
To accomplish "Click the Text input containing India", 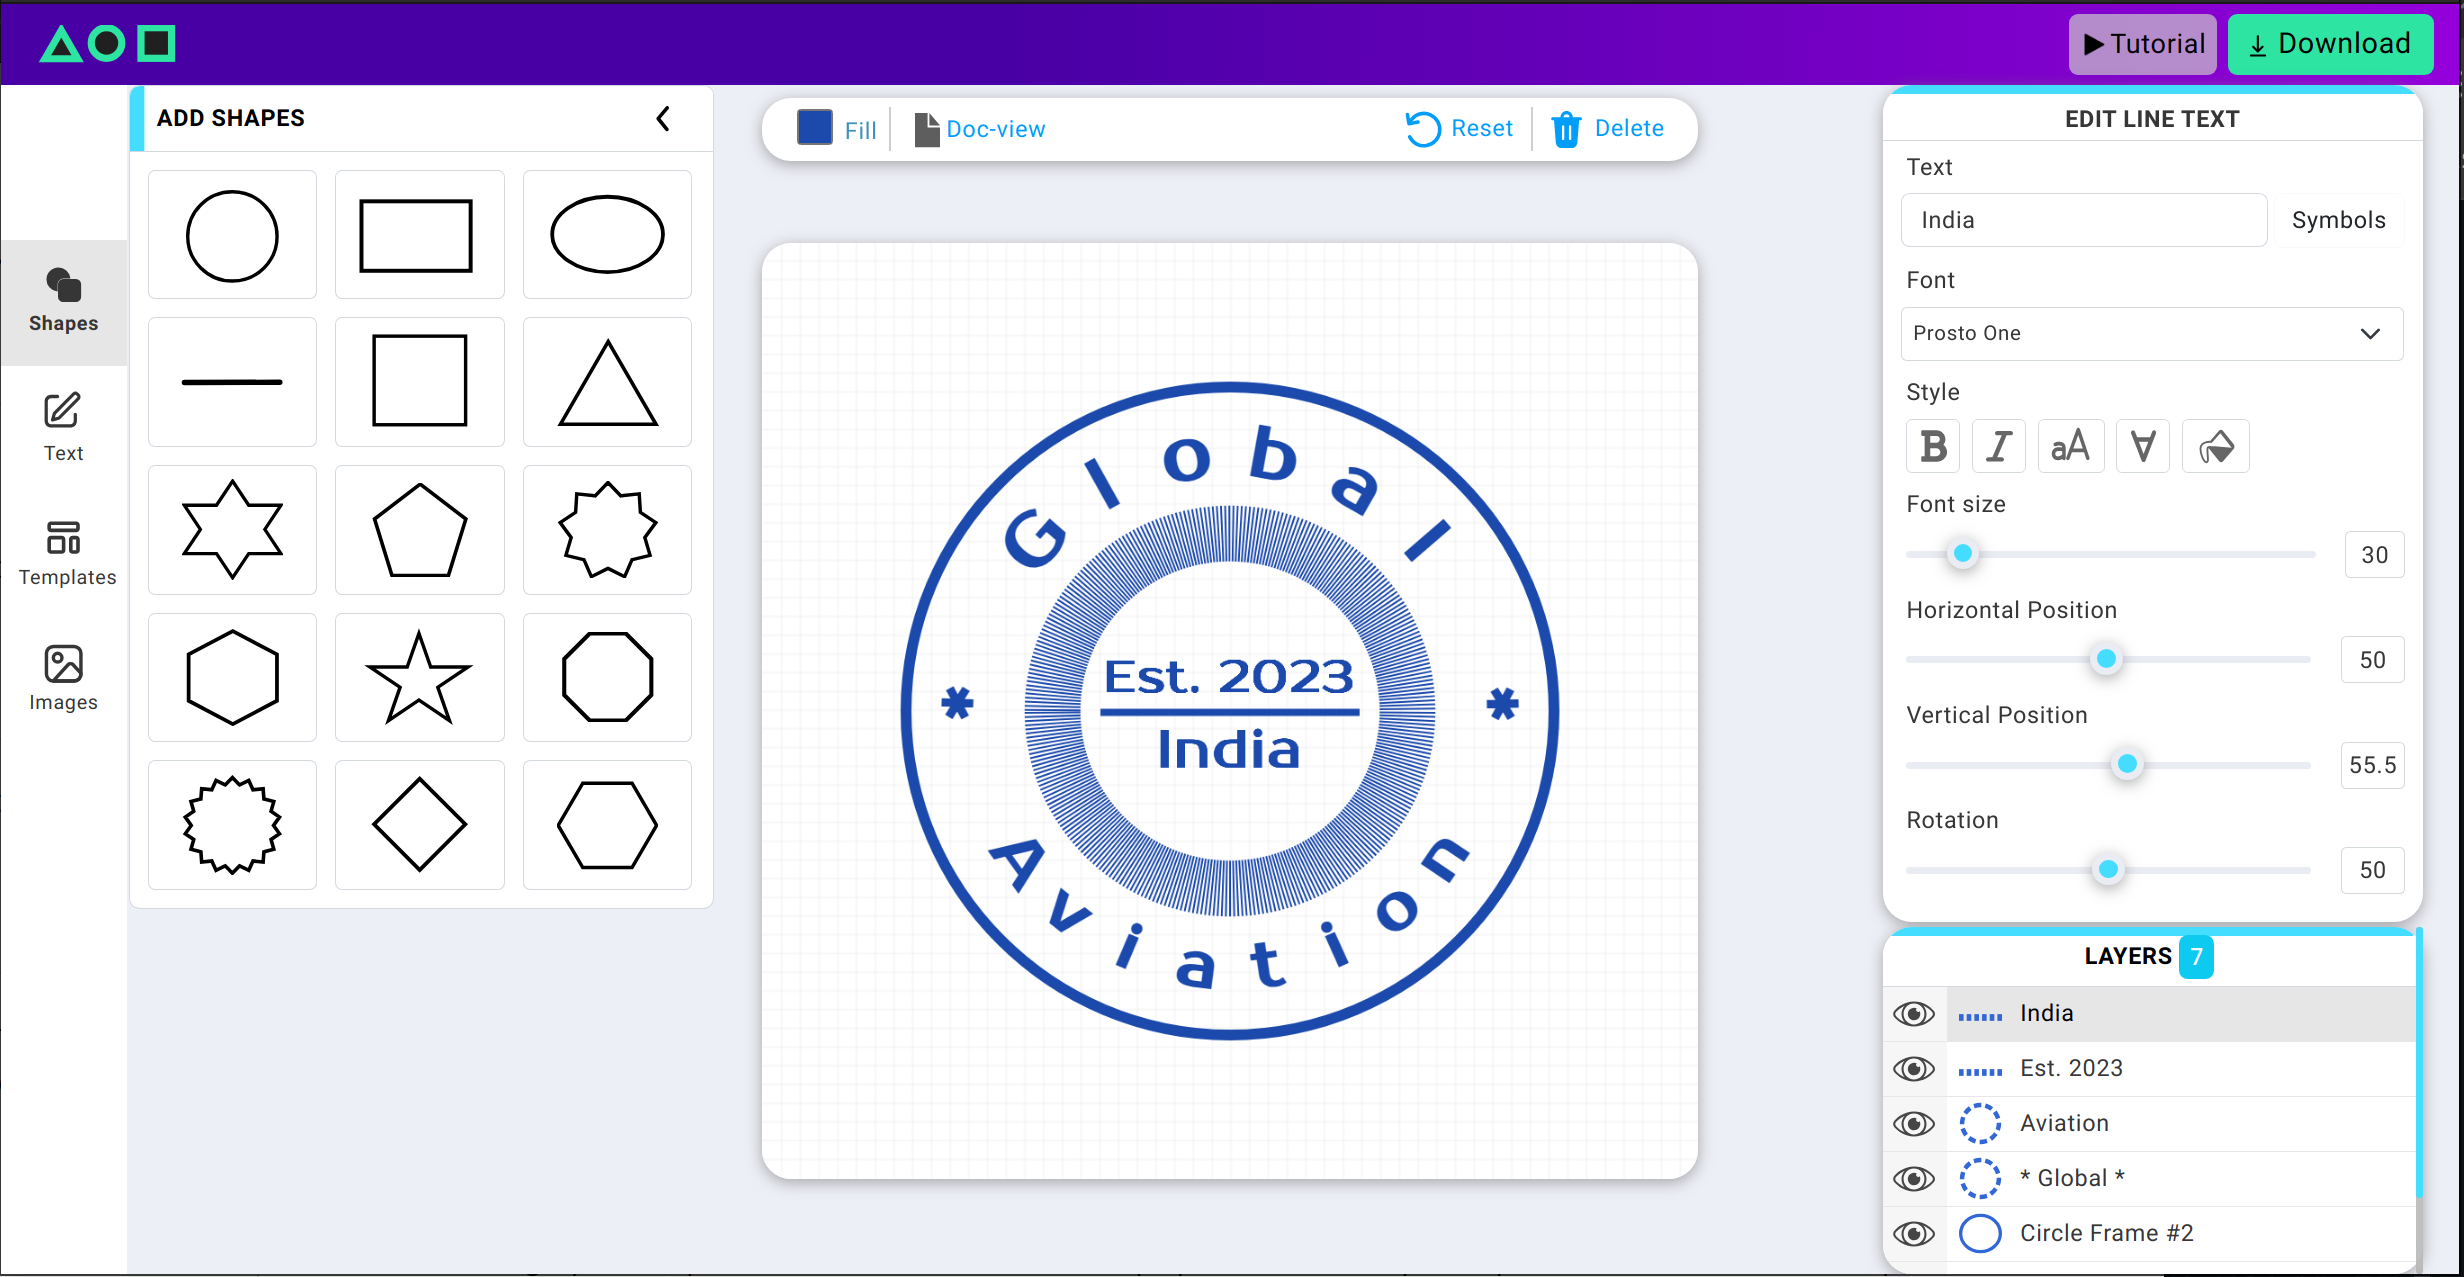I will click(x=2083, y=220).
